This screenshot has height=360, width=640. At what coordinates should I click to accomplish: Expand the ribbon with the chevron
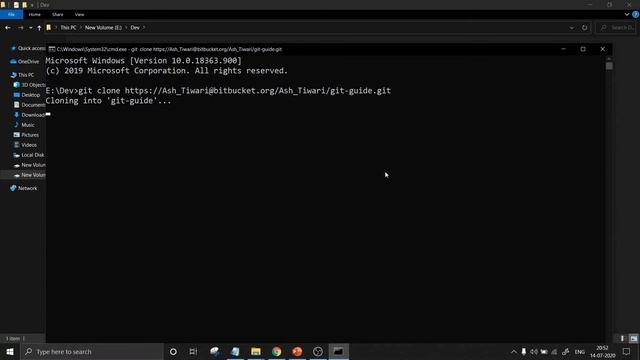(627, 14)
